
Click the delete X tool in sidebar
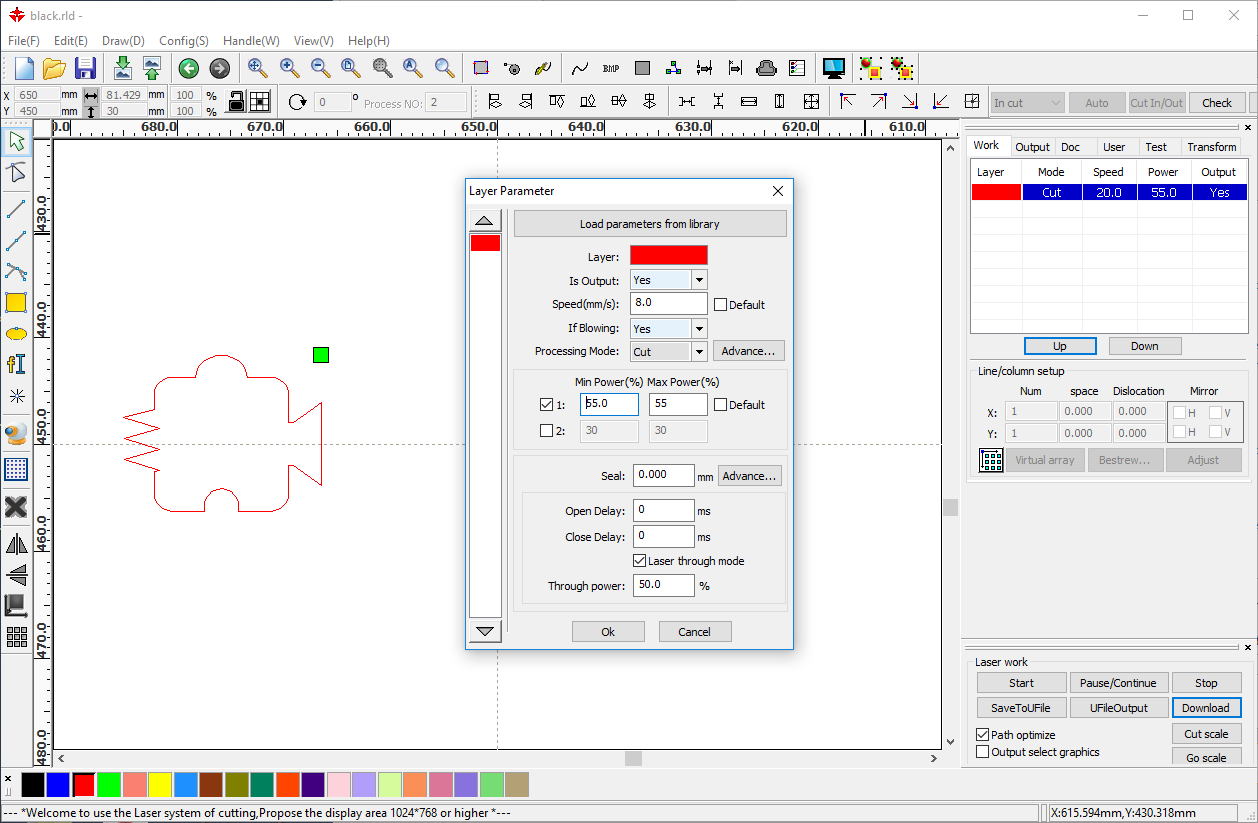16,507
